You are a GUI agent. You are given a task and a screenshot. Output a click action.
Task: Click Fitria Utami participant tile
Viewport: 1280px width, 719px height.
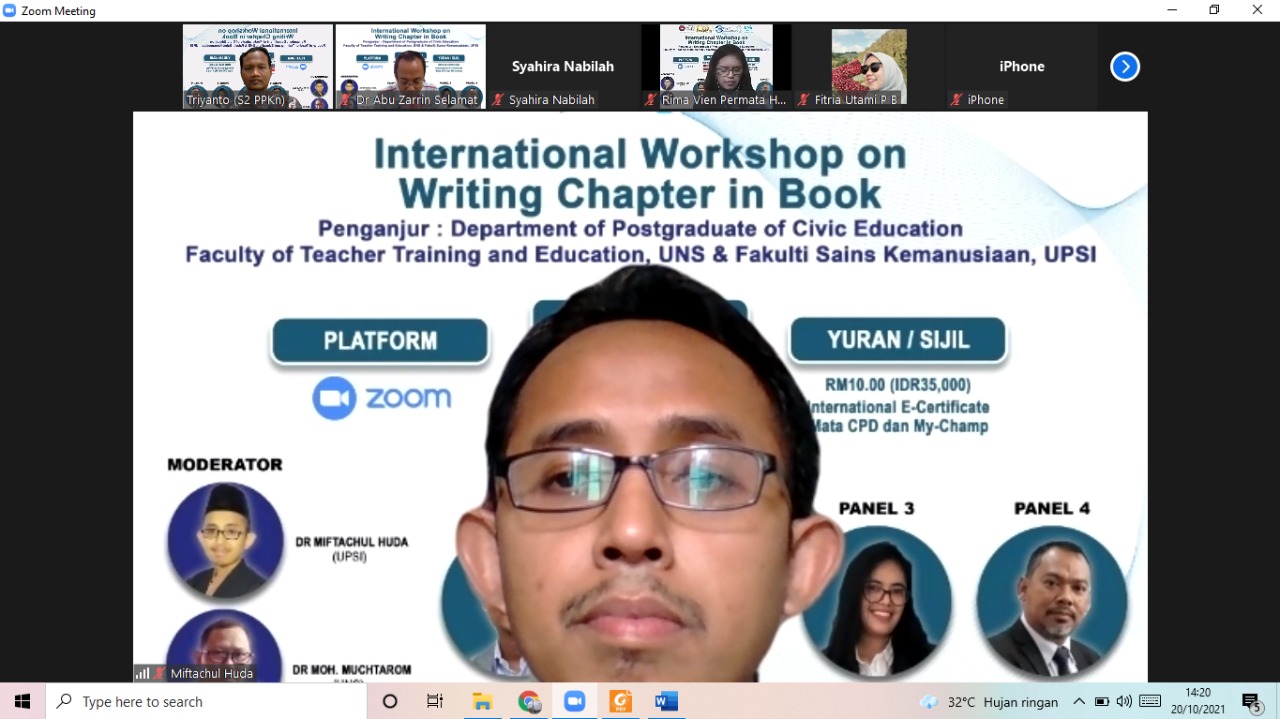pyautogui.click(x=869, y=66)
